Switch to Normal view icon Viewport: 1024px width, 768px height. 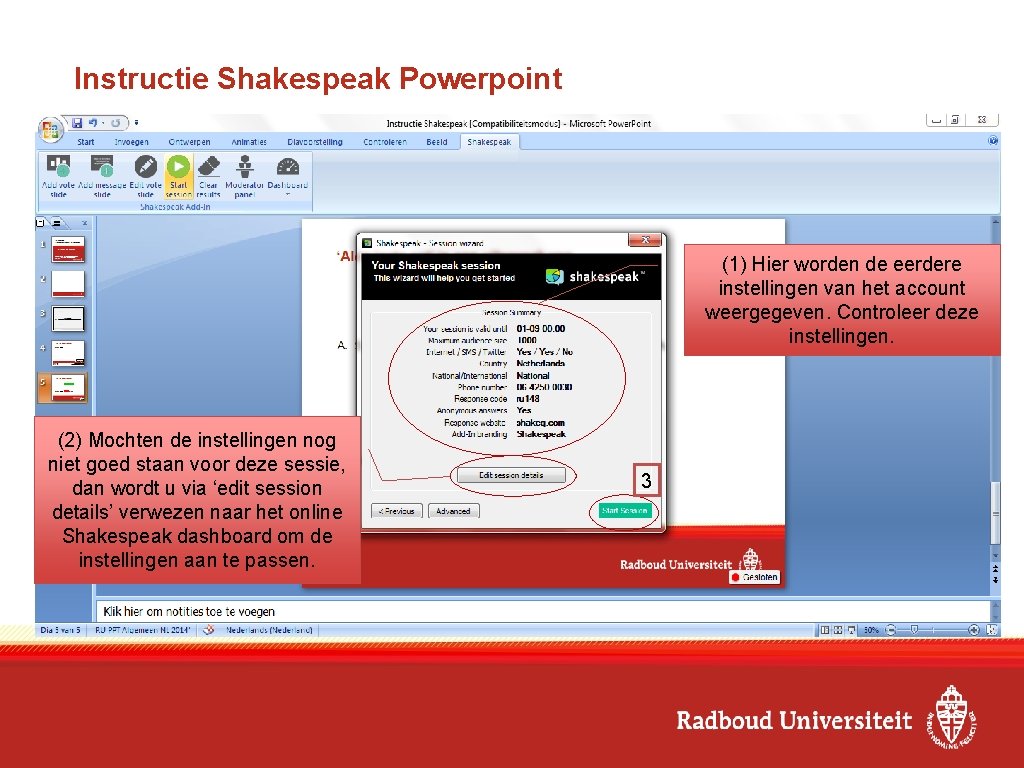(x=825, y=630)
